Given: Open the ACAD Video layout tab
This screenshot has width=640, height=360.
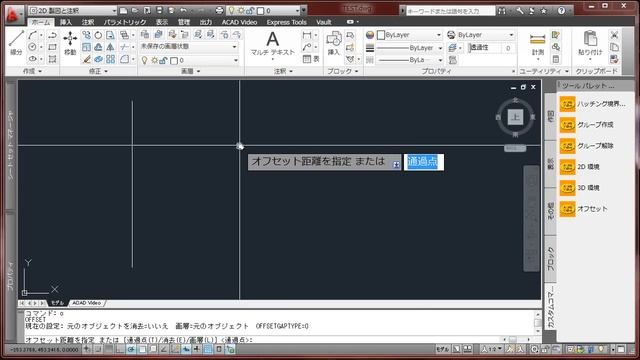Looking at the screenshot, I should tap(87, 303).
